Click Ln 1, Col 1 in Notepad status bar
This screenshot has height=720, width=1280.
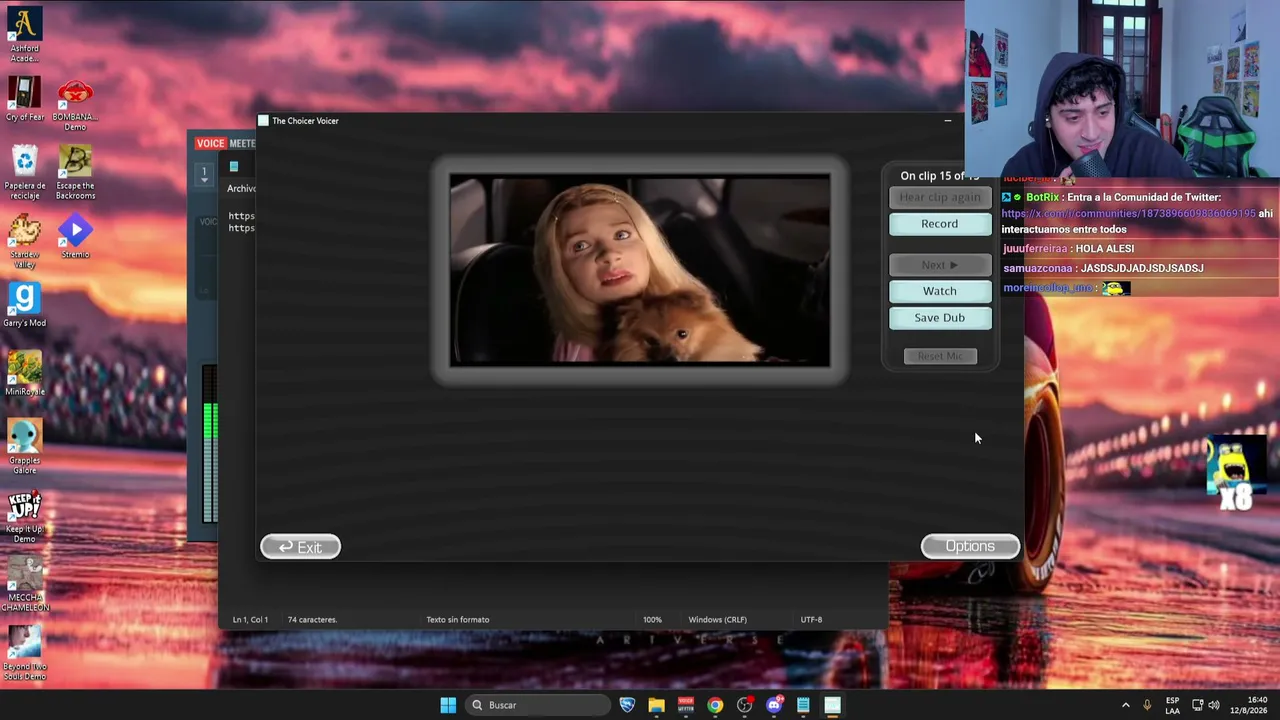[x=250, y=620]
